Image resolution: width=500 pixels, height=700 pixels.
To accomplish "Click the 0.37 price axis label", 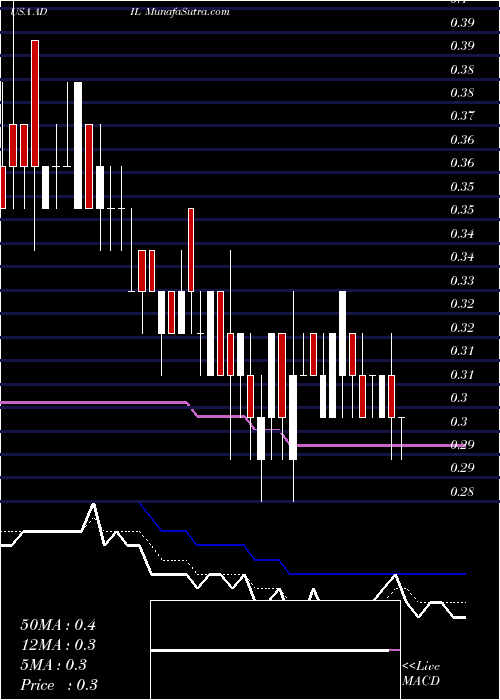I will point(462,116).
